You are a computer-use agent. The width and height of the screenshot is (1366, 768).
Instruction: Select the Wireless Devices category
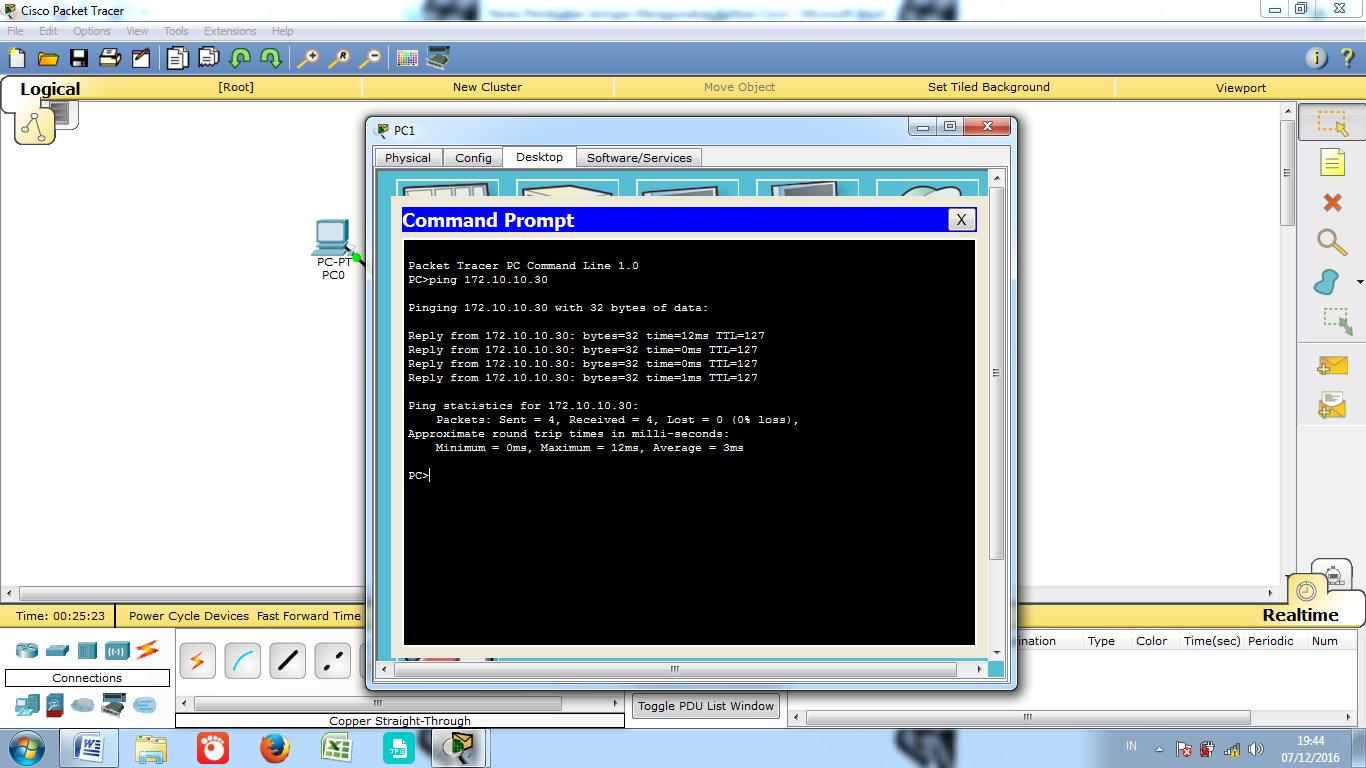117,651
